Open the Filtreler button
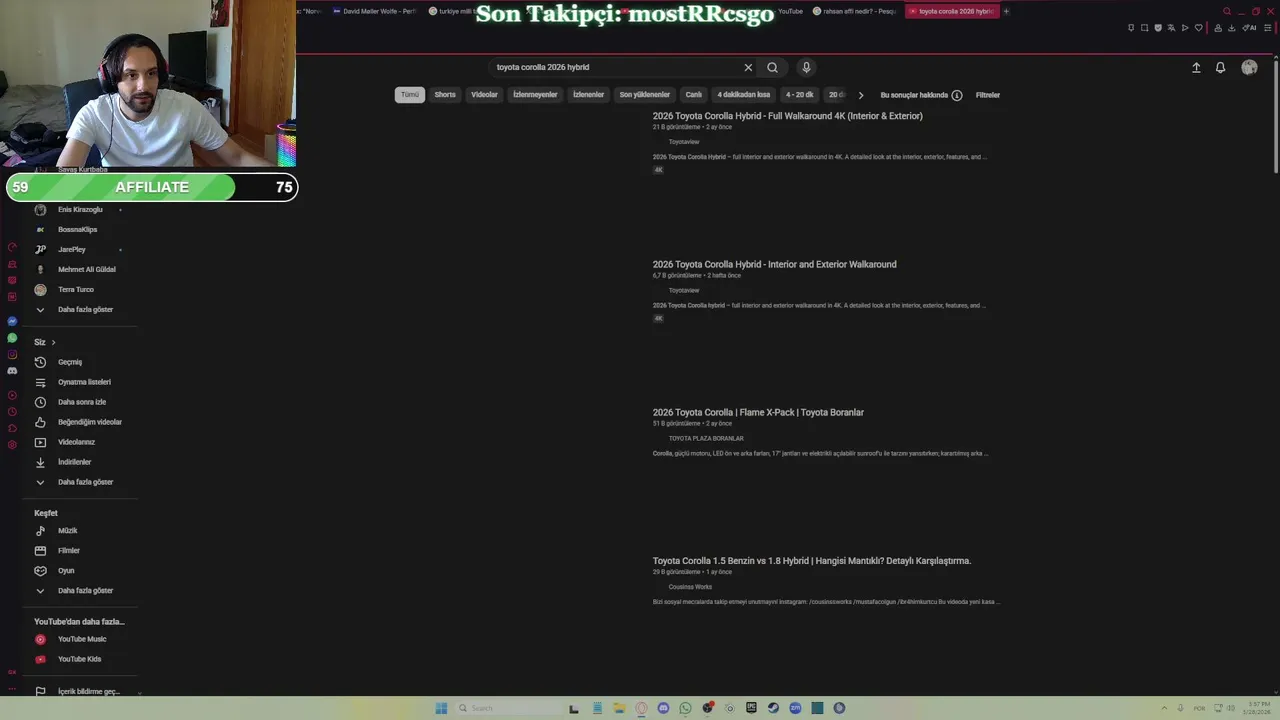1280x720 pixels. (x=988, y=95)
